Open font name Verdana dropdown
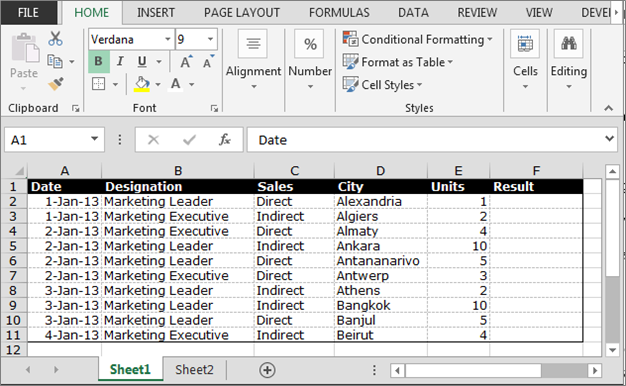Viewport: 626px width, 386px height. [x=168, y=39]
